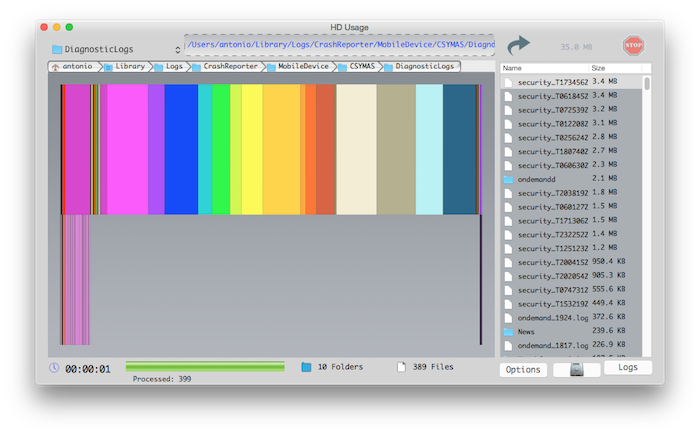
Task: Click the Size column header
Action: point(616,68)
